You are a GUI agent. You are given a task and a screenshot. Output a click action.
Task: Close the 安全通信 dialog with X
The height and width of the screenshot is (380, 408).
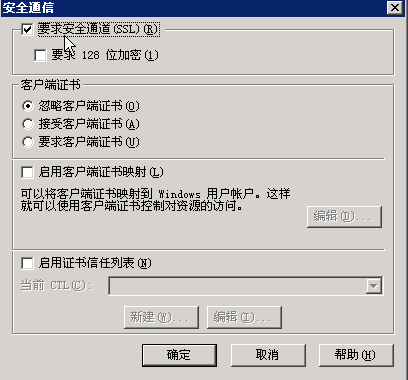tap(395, 8)
